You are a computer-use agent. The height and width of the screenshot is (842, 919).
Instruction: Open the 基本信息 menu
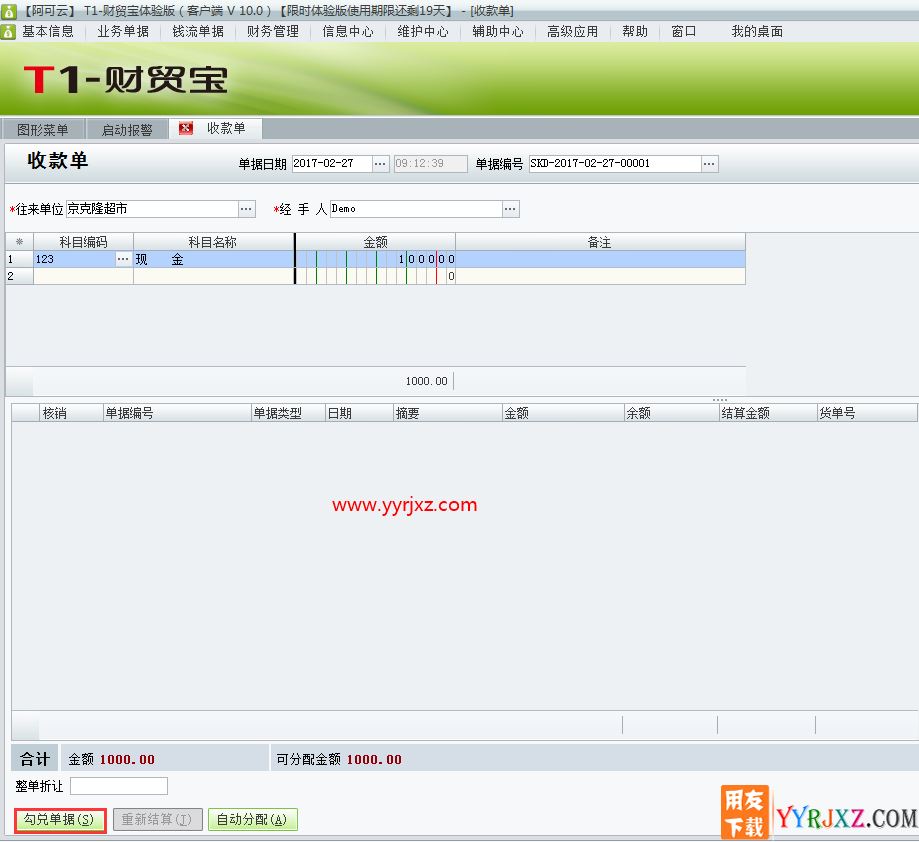click(x=48, y=32)
